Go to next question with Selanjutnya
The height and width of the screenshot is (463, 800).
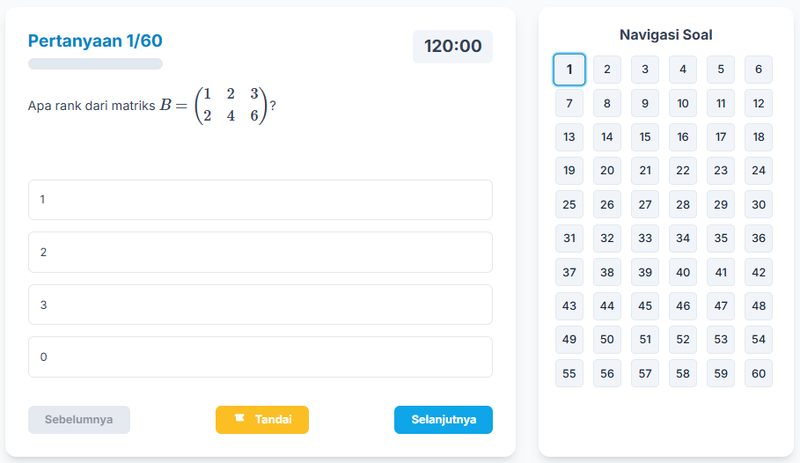443,420
